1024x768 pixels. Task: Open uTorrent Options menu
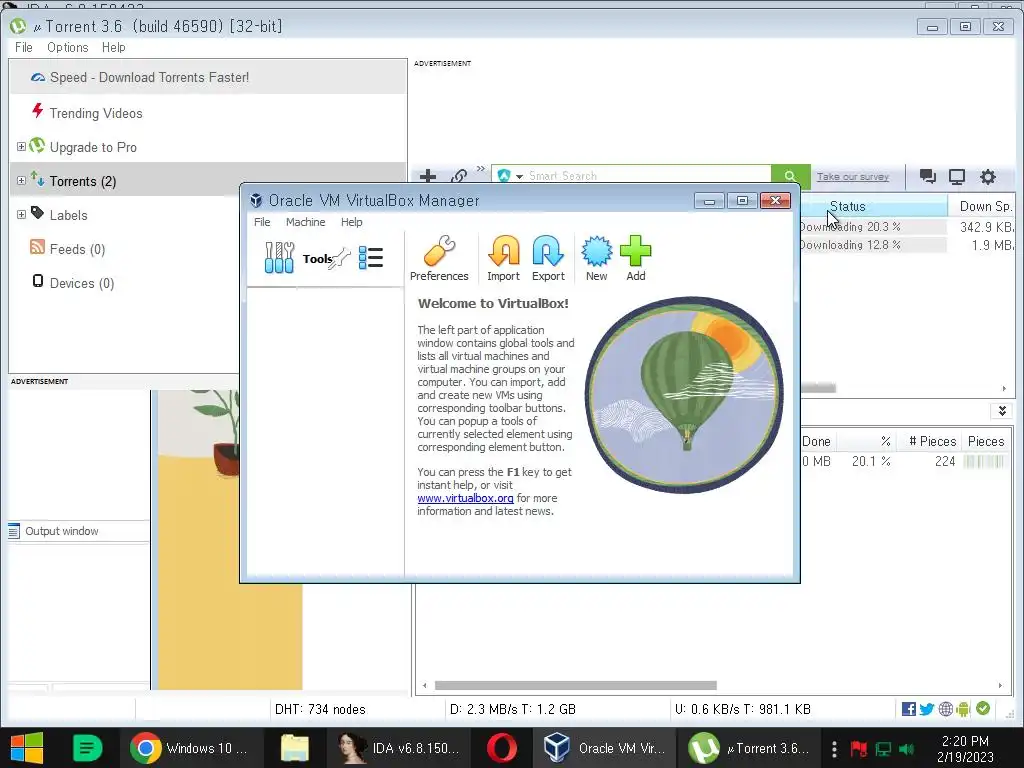tap(67, 47)
